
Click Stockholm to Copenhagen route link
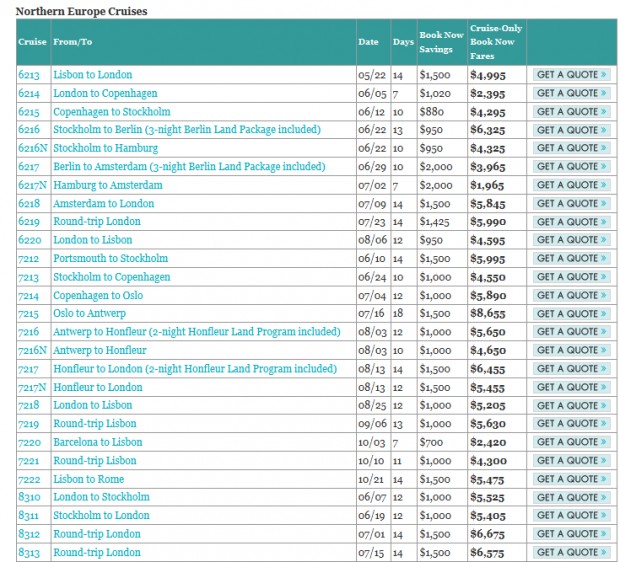coord(112,277)
